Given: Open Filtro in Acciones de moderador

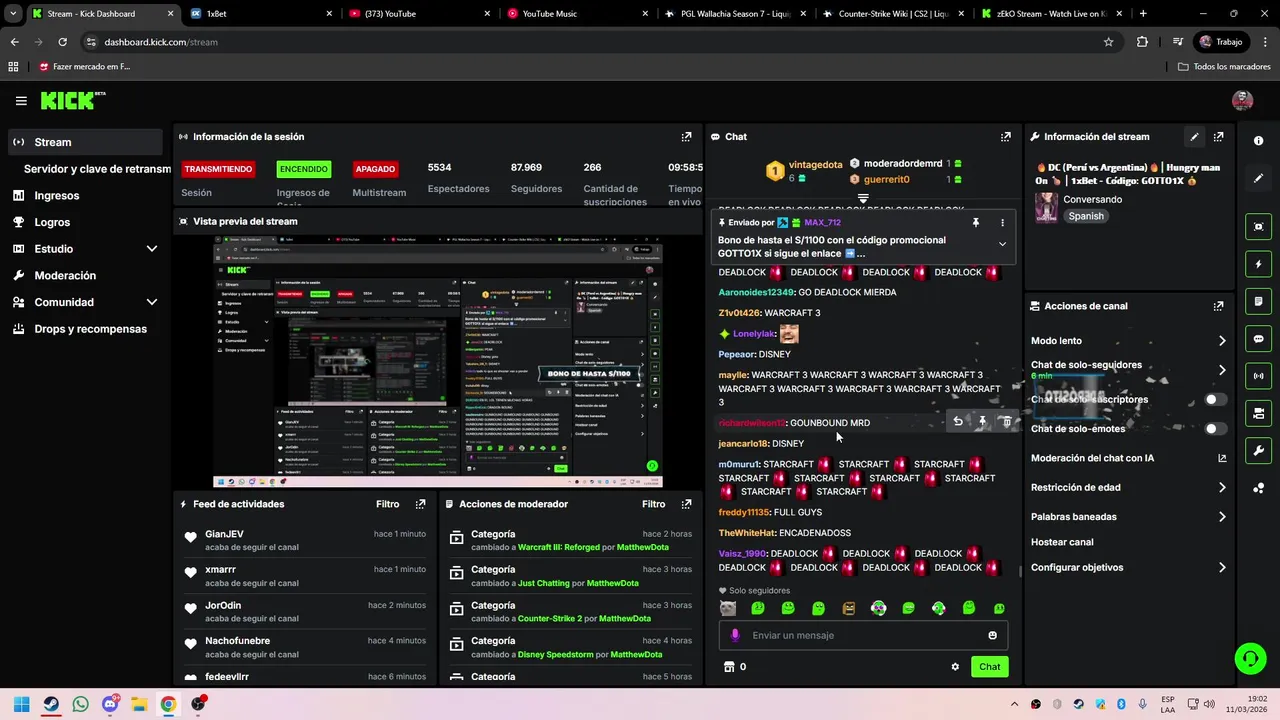Looking at the screenshot, I should click(x=653, y=504).
